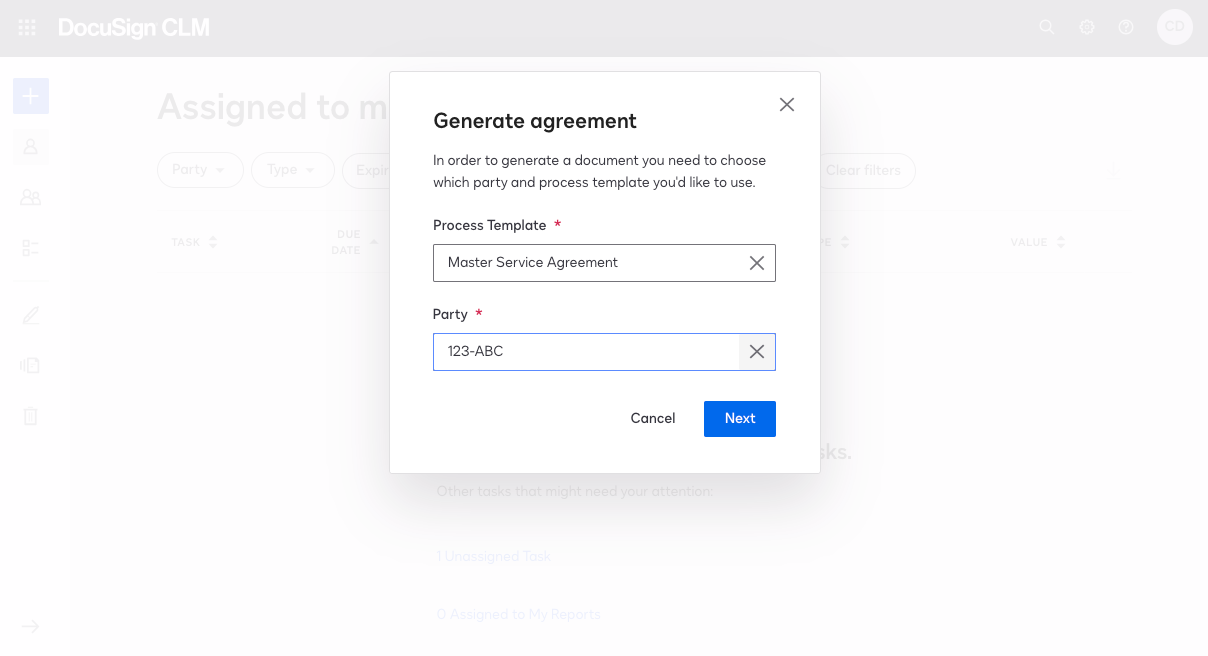Clear the Master Service Agreement selection
This screenshot has height=656, width=1208.
756,262
